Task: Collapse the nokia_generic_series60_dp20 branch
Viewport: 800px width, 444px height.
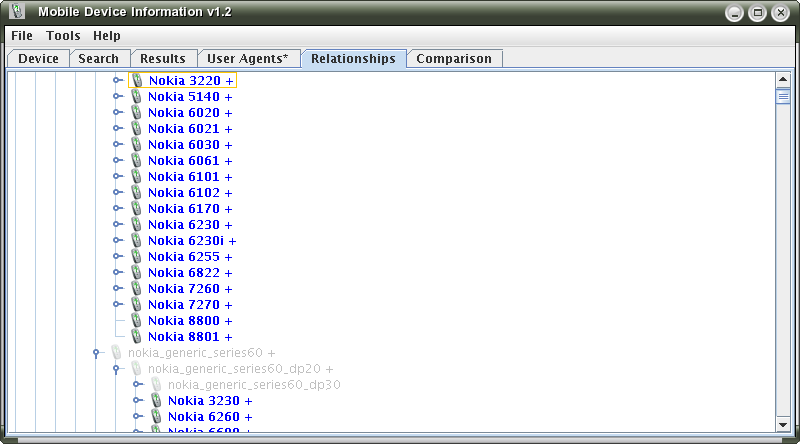Action: tap(117, 369)
